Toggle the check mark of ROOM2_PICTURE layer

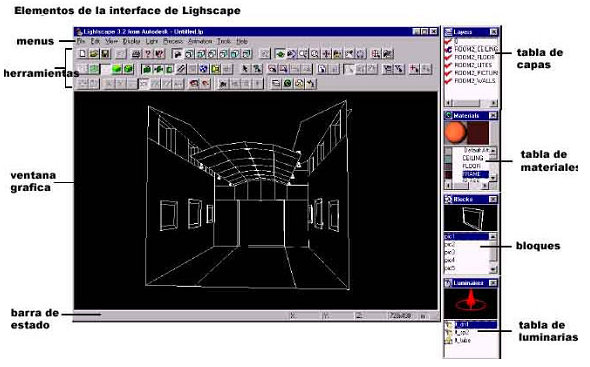point(448,73)
